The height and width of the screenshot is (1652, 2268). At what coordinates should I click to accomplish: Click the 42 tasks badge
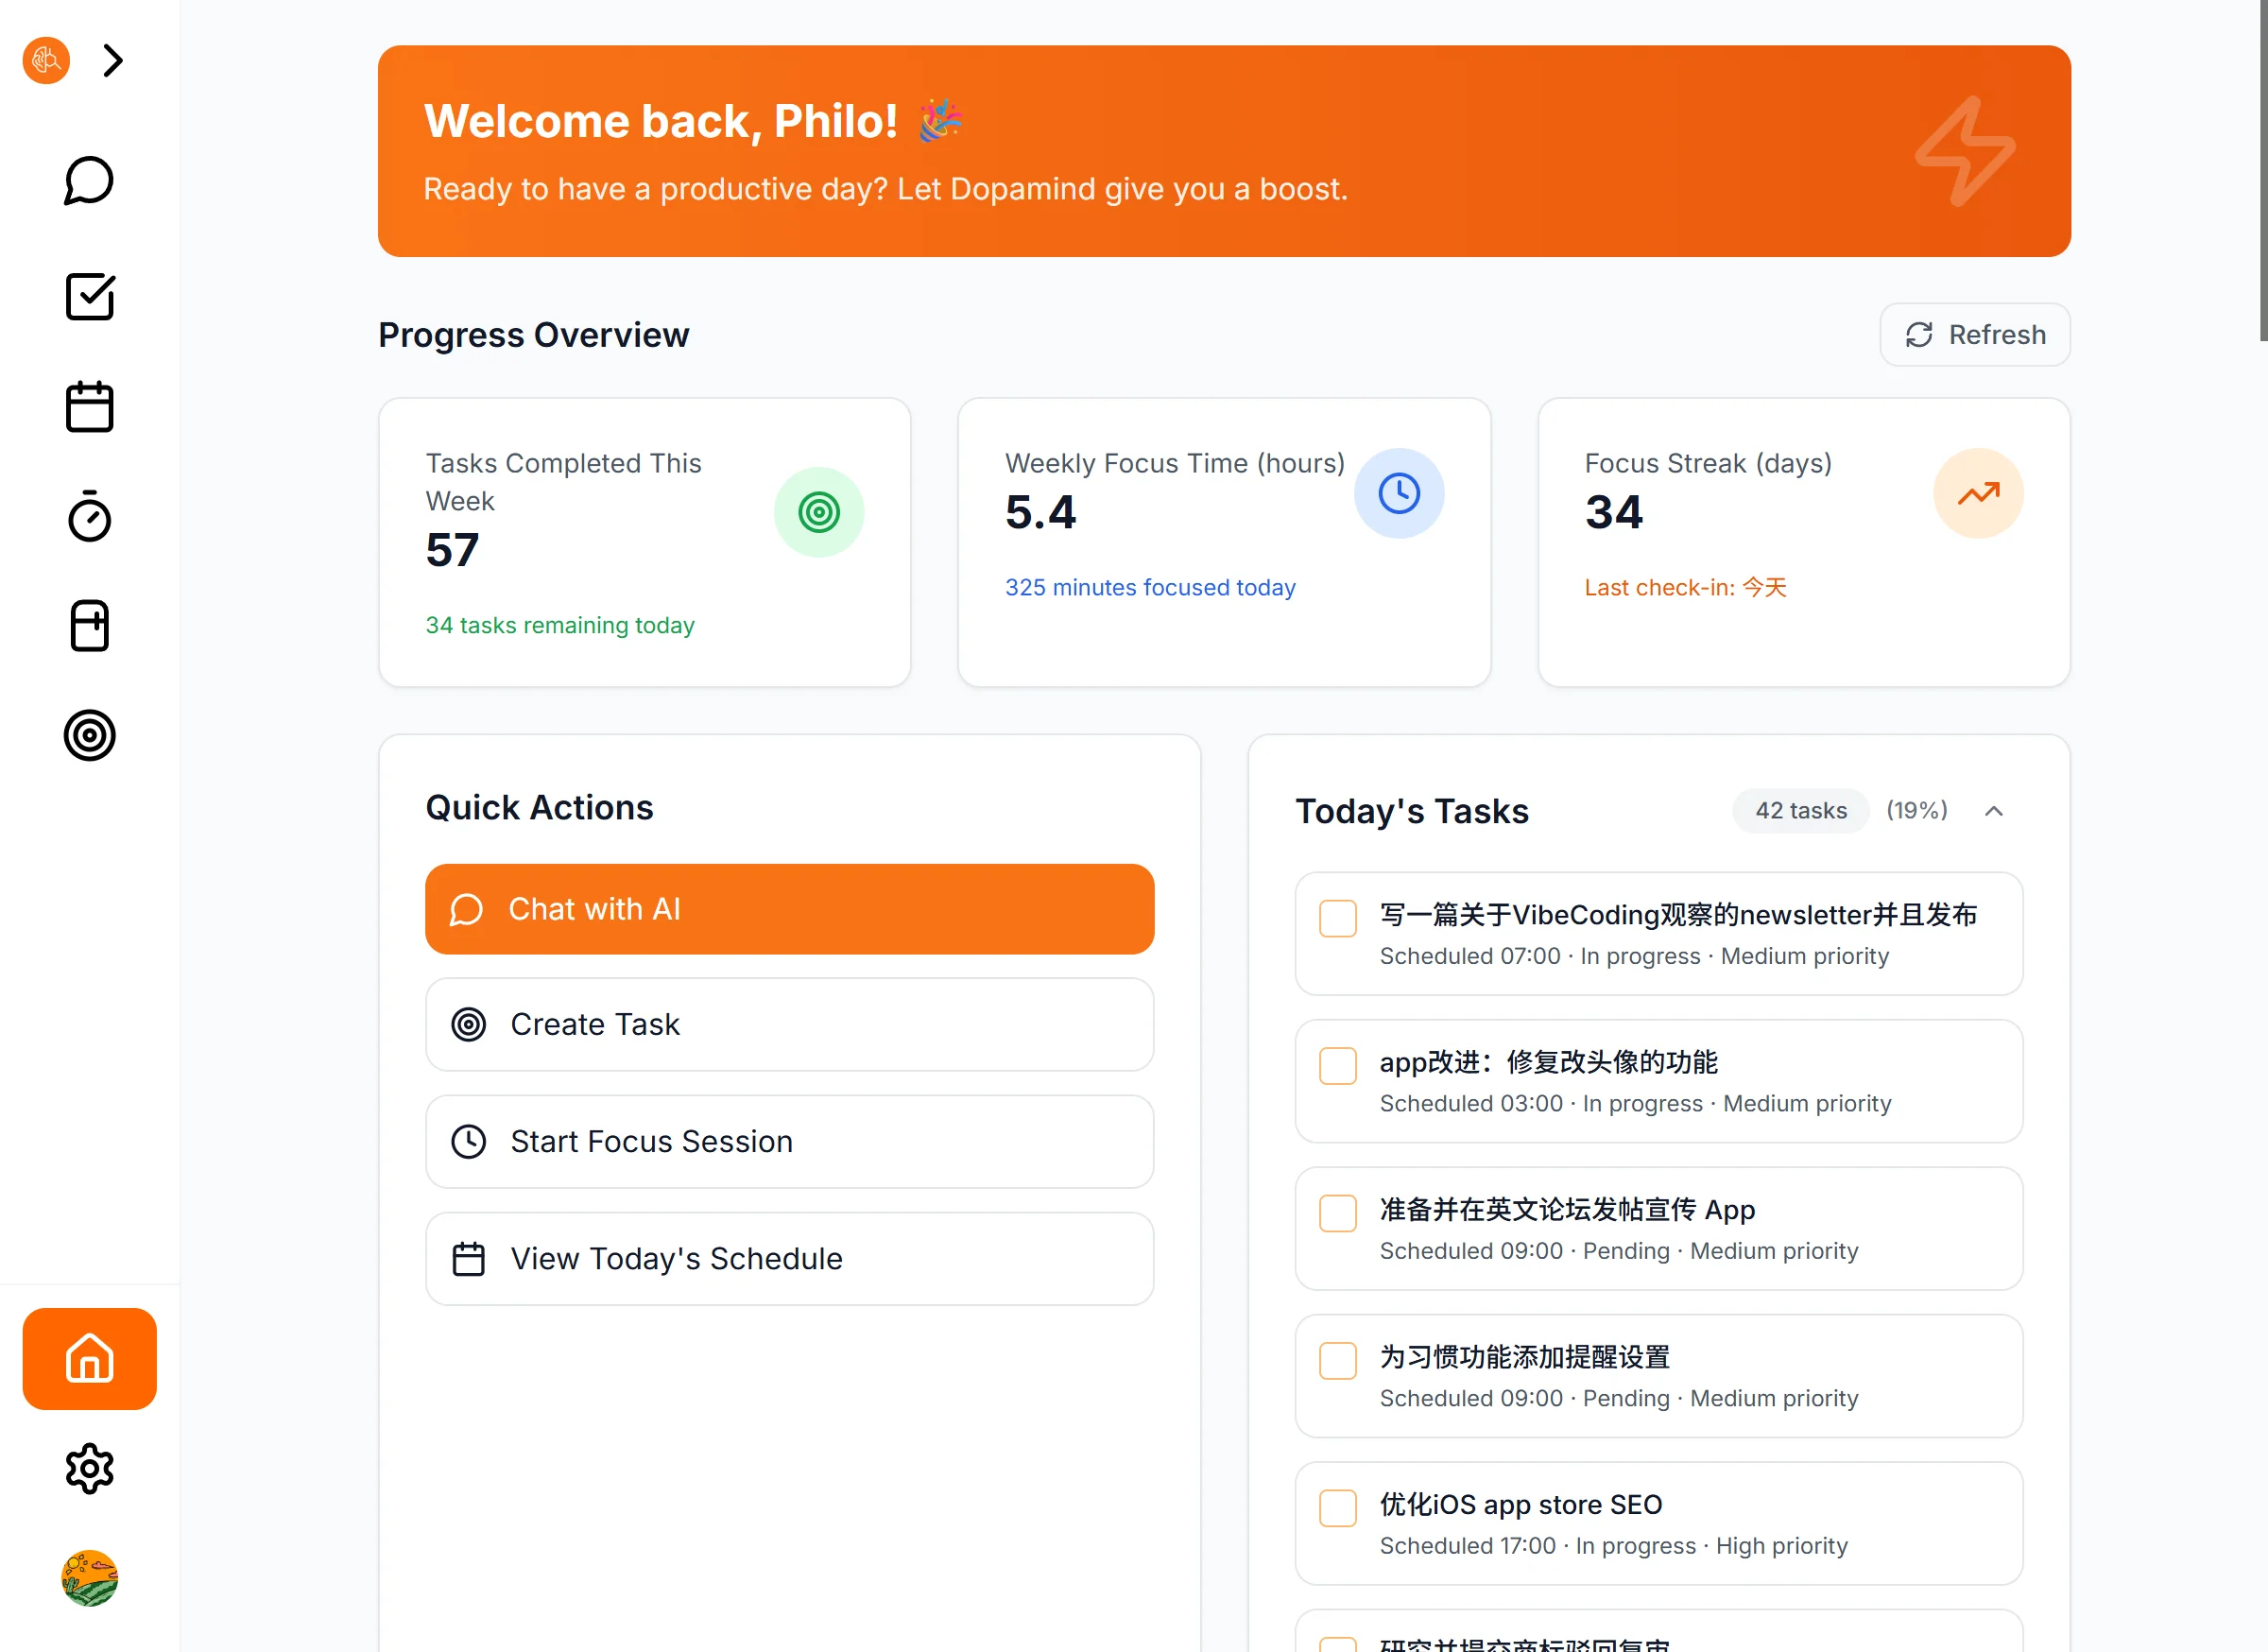(1801, 811)
